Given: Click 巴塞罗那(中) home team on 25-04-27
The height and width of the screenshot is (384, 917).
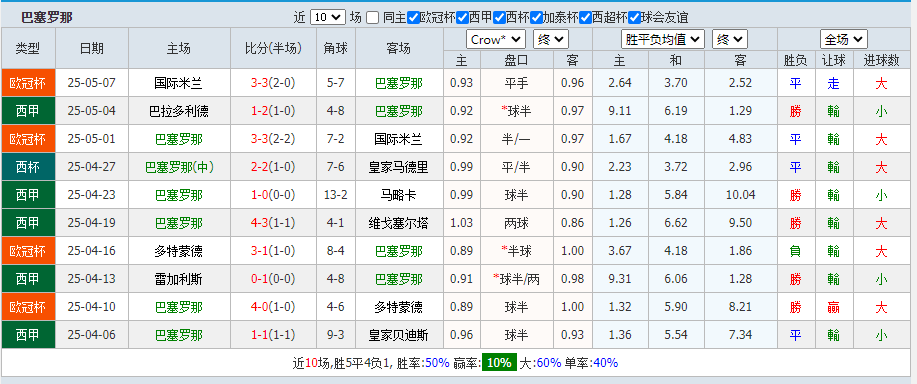Looking at the screenshot, I should [x=180, y=167].
